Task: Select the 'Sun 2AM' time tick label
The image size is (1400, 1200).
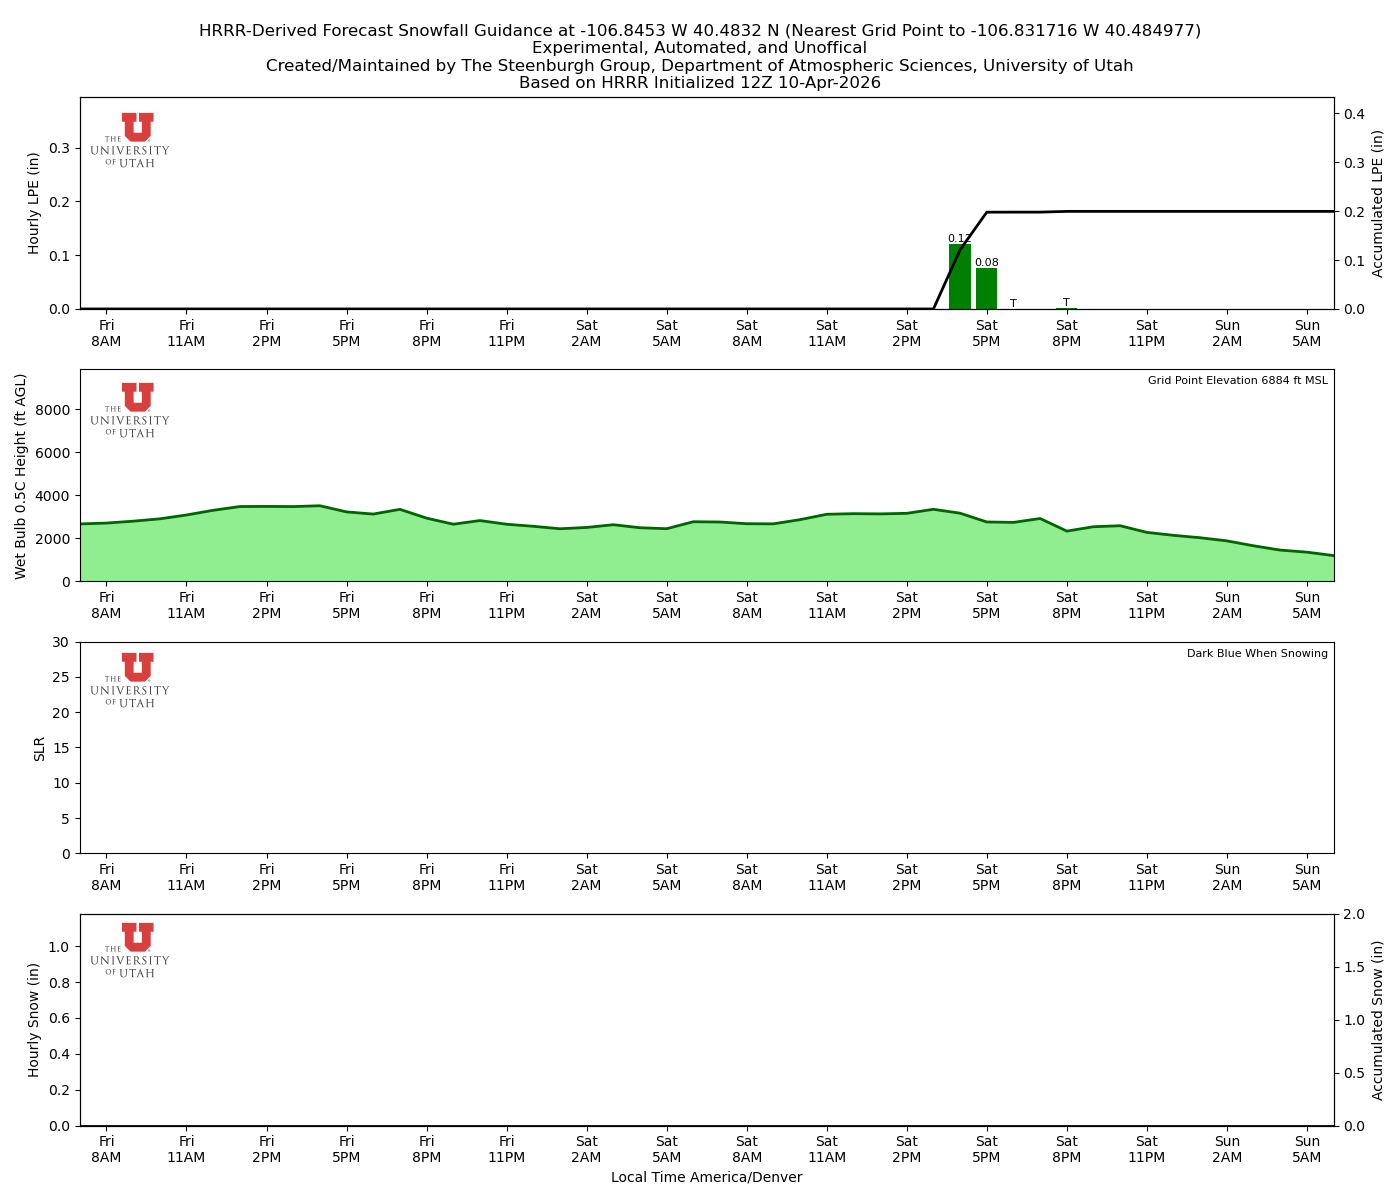Action: [x=1227, y=332]
